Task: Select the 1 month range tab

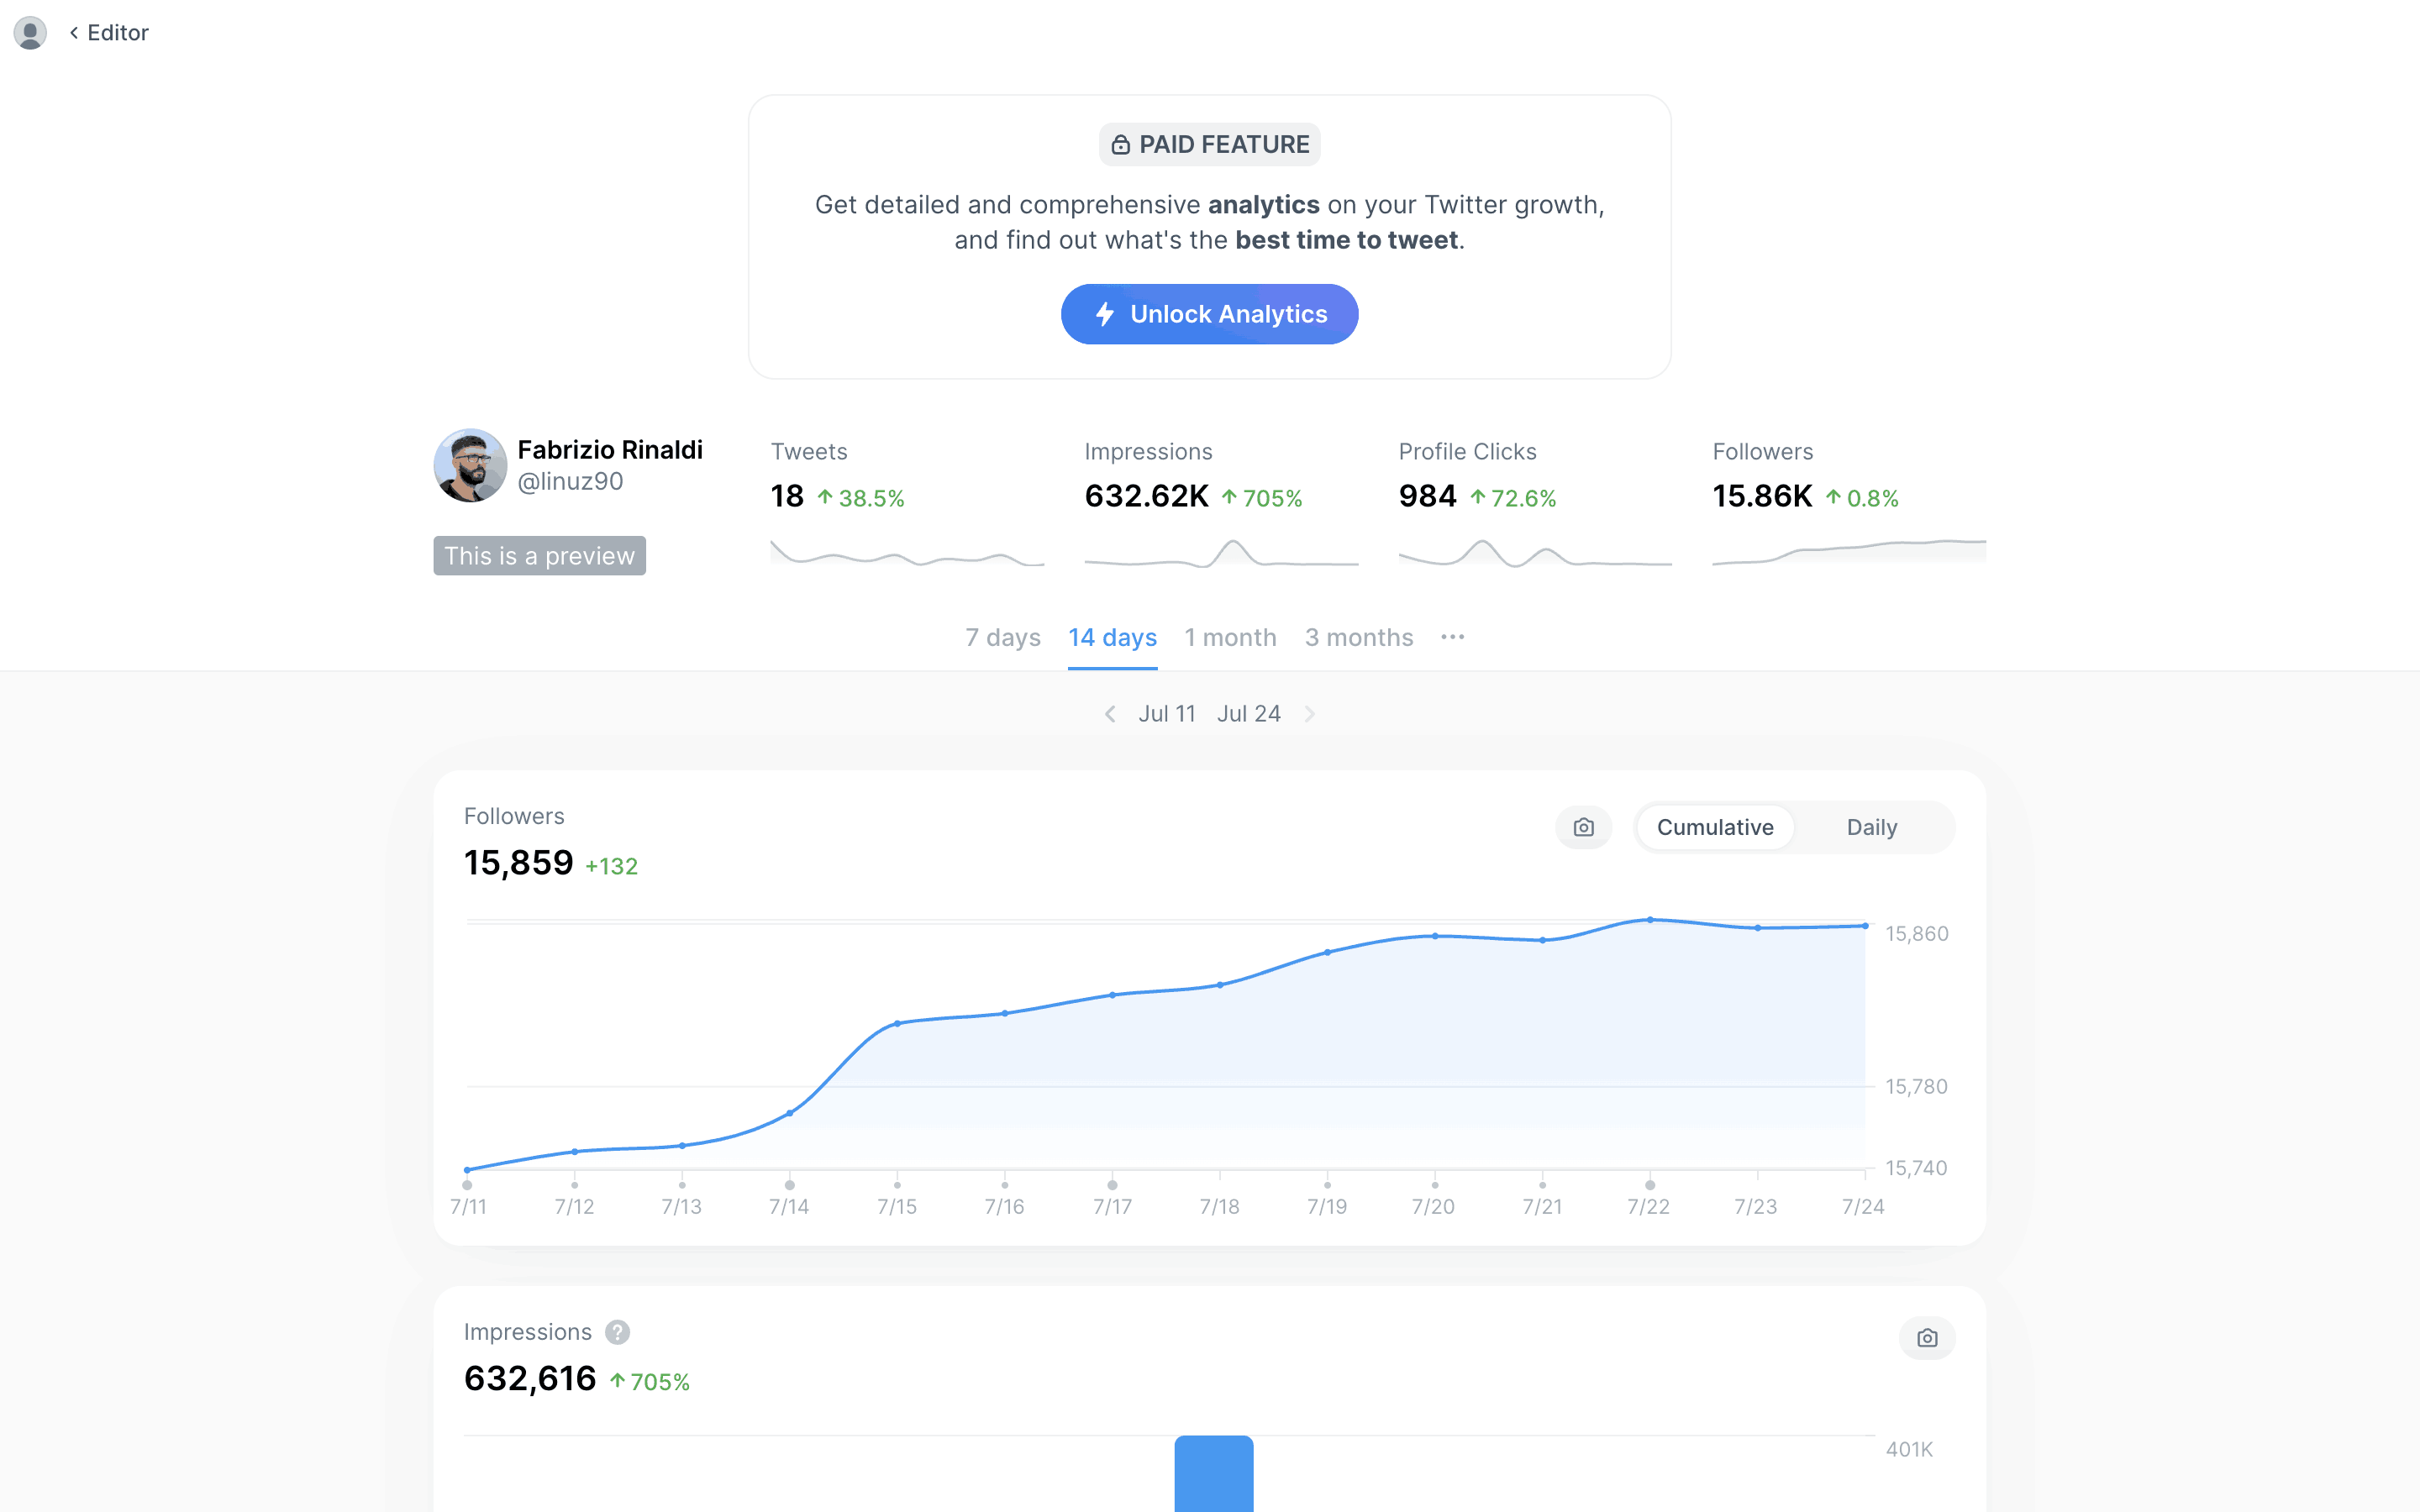Action: [x=1230, y=637]
